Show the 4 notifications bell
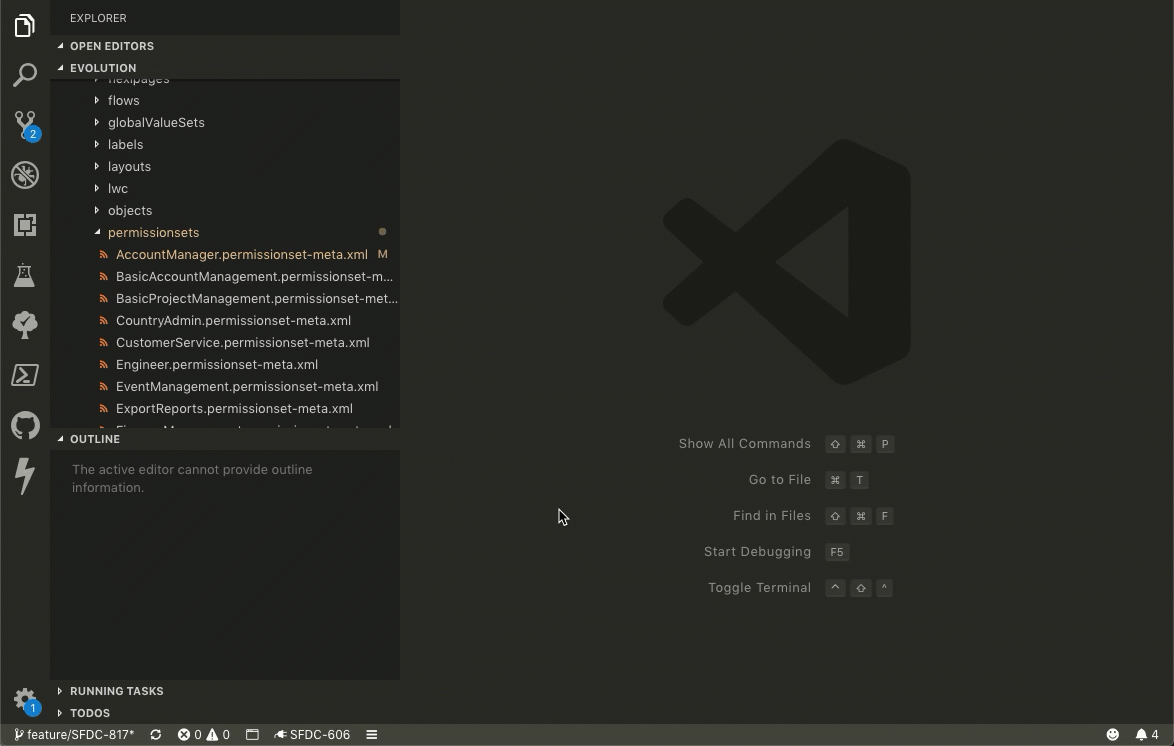The width and height of the screenshot is (1174, 746). coord(1147,735)
